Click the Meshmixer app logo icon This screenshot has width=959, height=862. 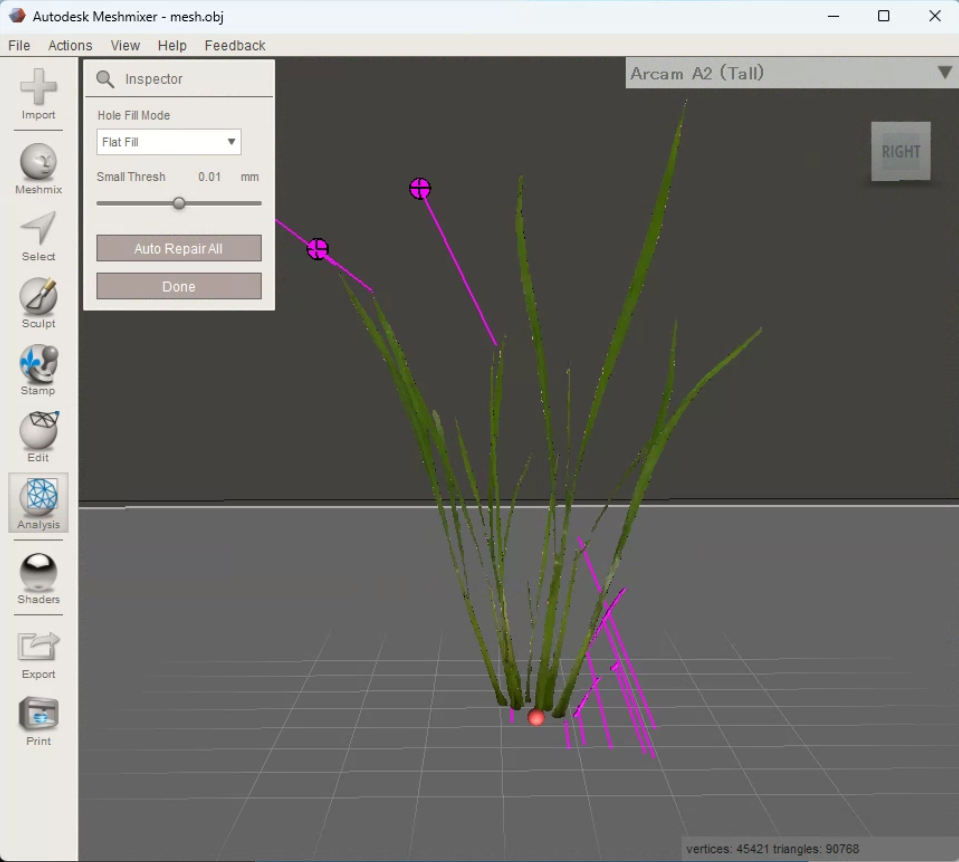[x=17, y=16]
